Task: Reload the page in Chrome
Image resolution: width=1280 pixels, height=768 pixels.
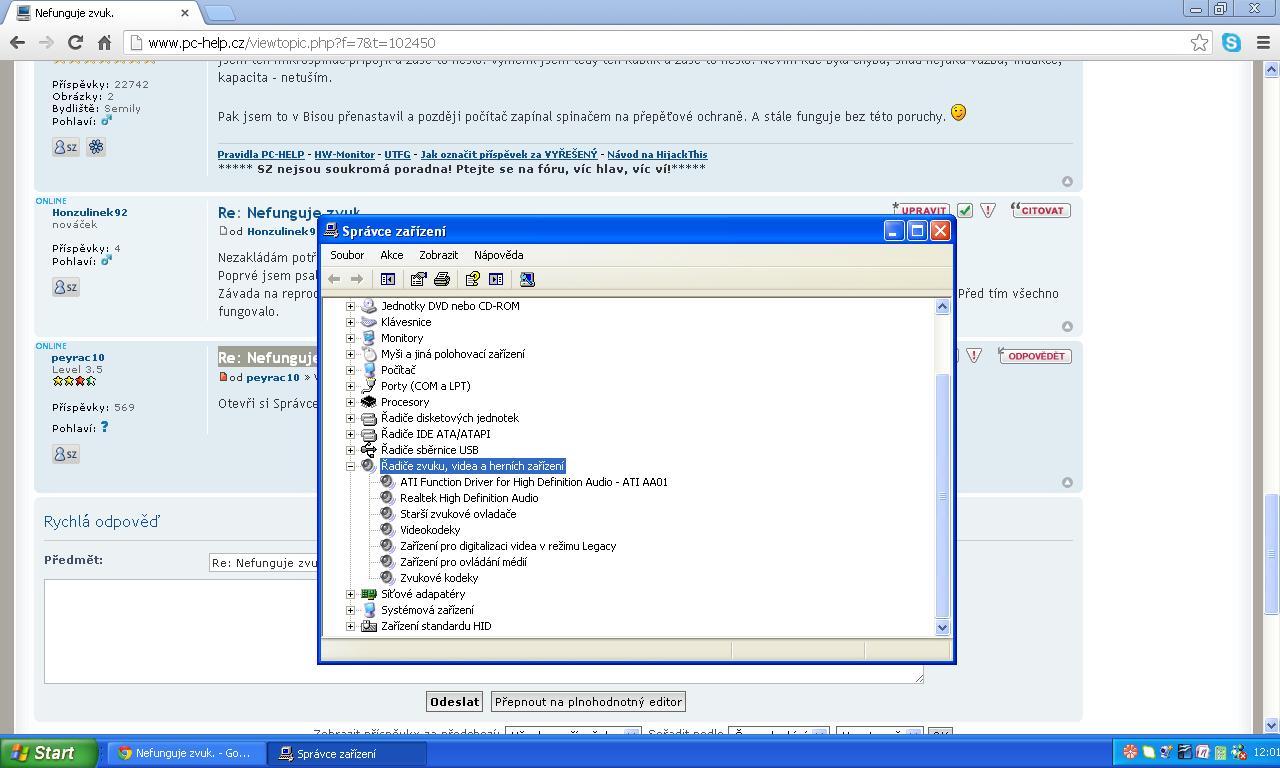Action: coord(75,42)
